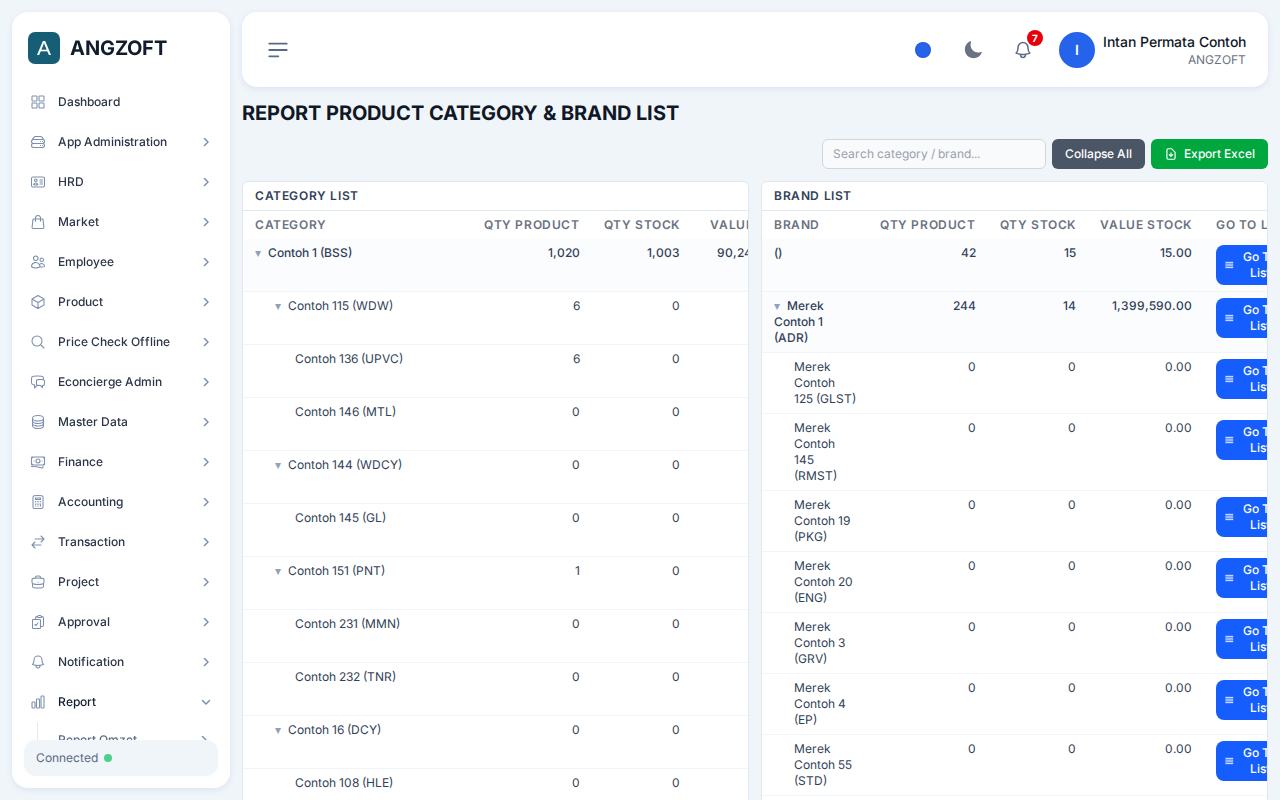Click Go To List for Merek Contoh 19 (PKG)
The width and height of the screenshot is (1280, 800).
click(1242, 517)
